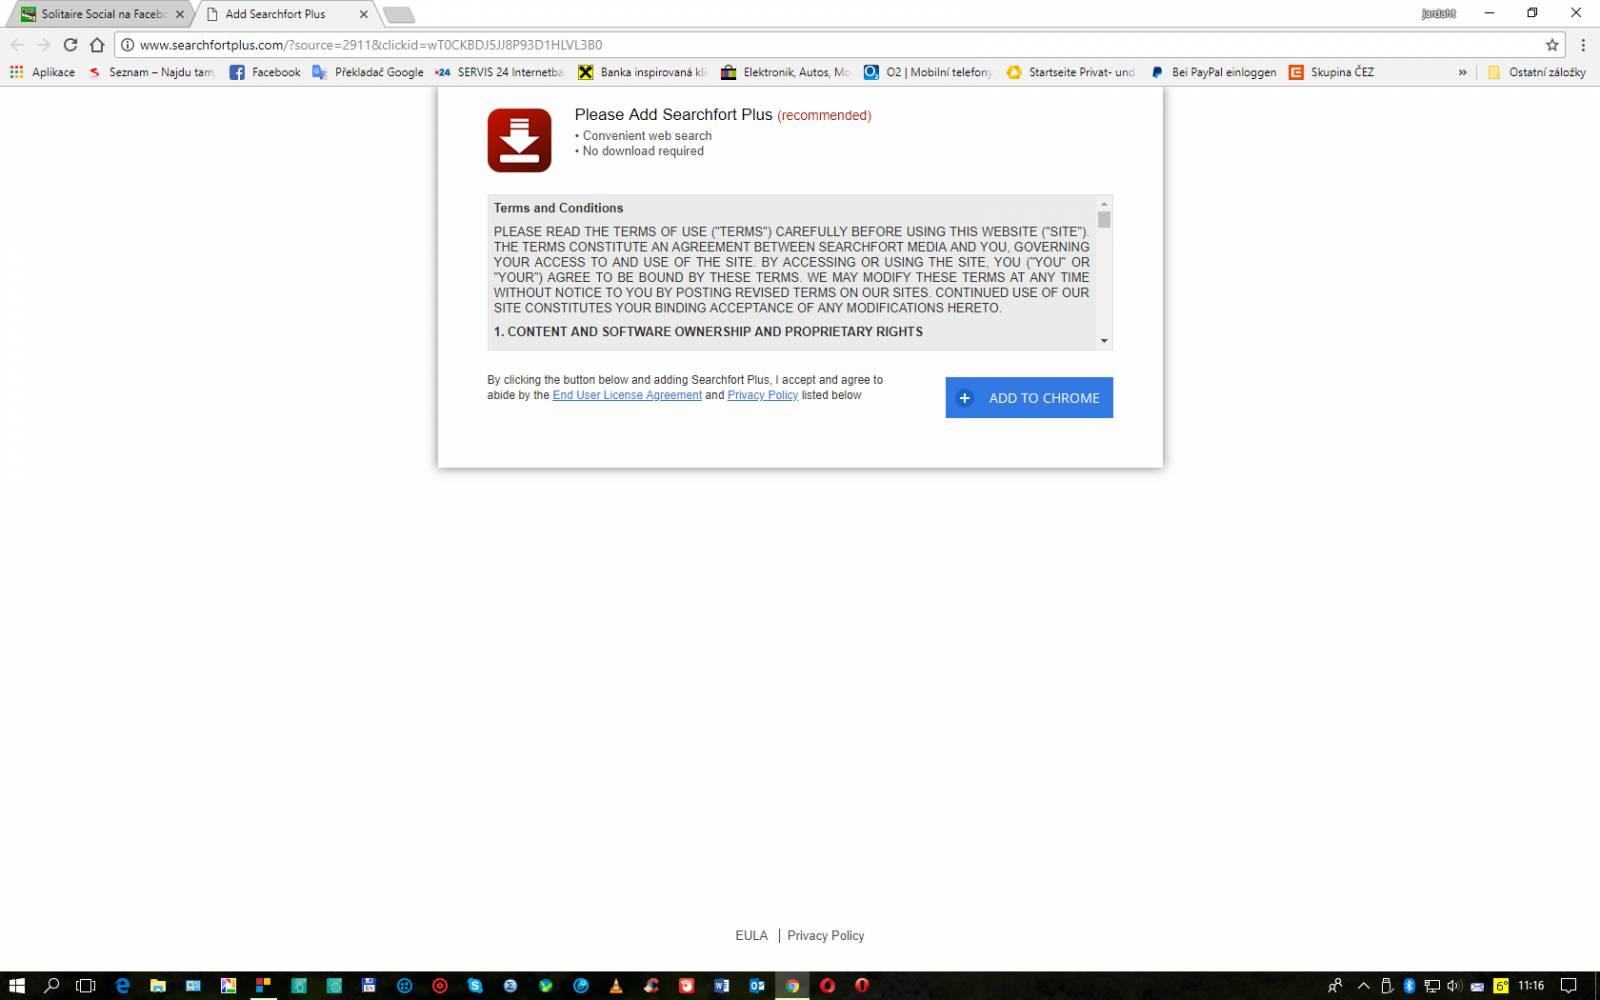Click the network tray icon
1600x1000 pixels.
click(x=1432, y=985)
